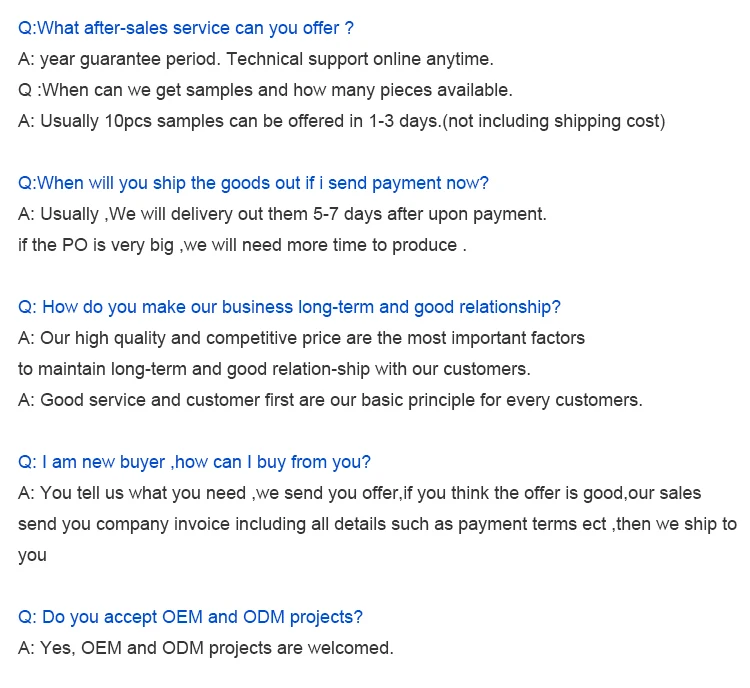Select the new buyer question

(x=194, y=462)
